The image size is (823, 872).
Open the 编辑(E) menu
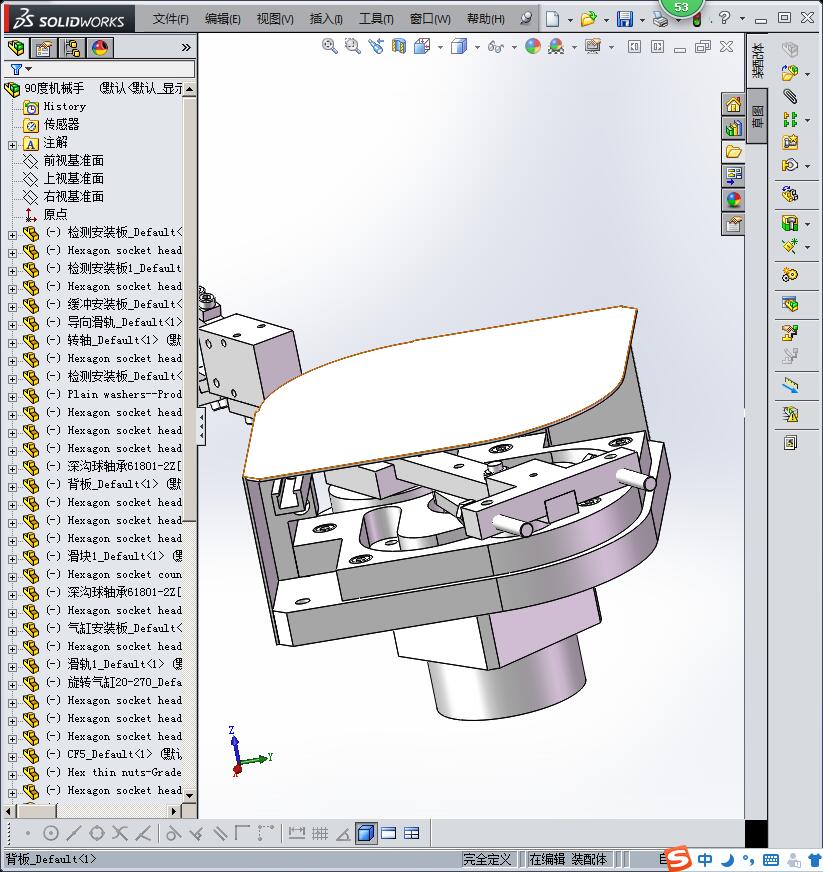222,19
